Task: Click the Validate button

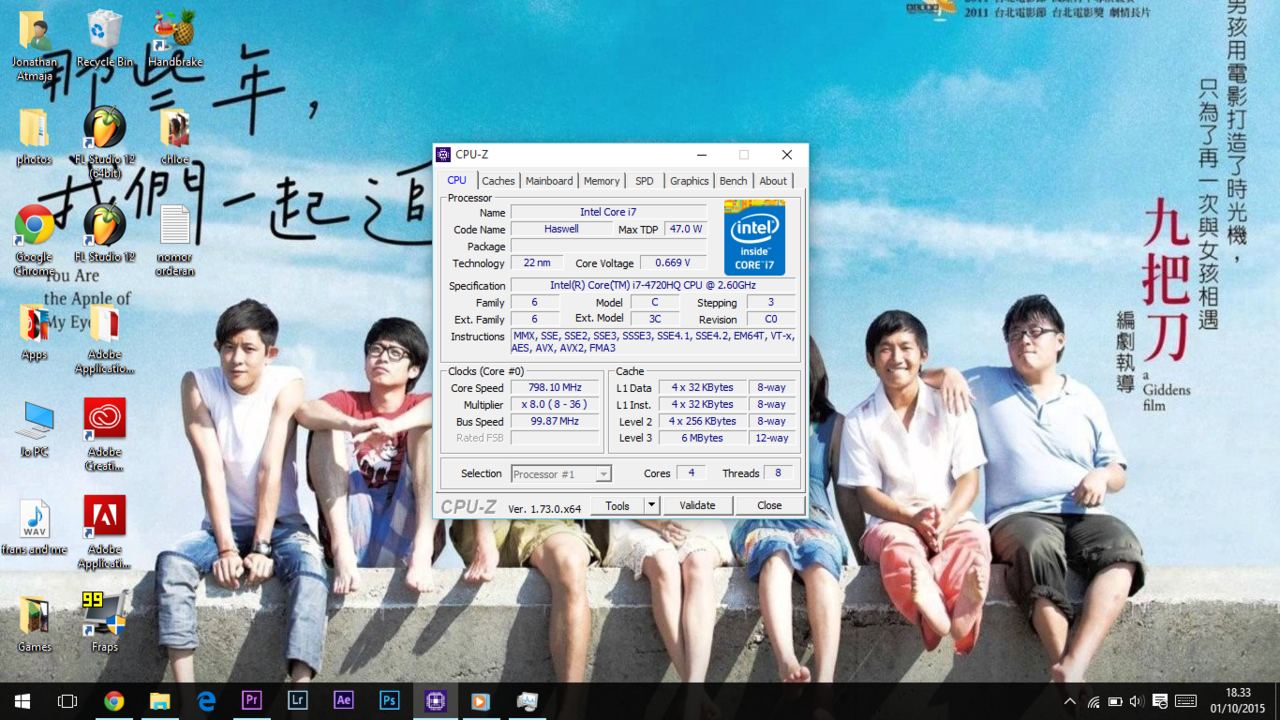Action: [697, 506]
